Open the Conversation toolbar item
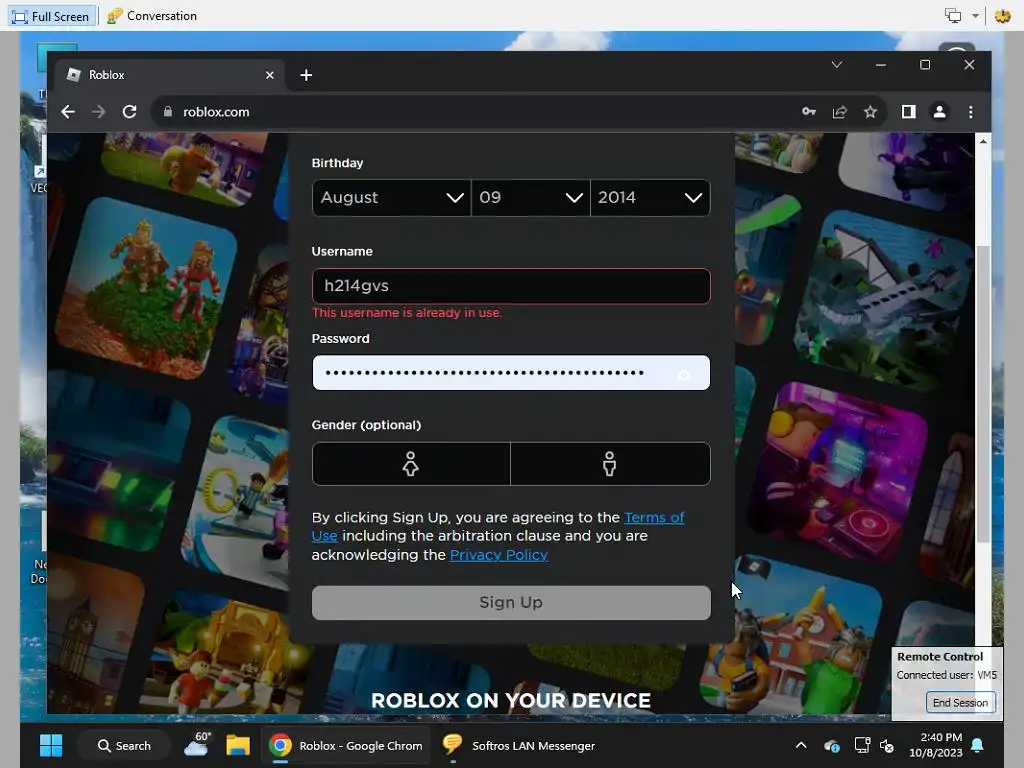1024x768 pixels. tap(152, 16)
